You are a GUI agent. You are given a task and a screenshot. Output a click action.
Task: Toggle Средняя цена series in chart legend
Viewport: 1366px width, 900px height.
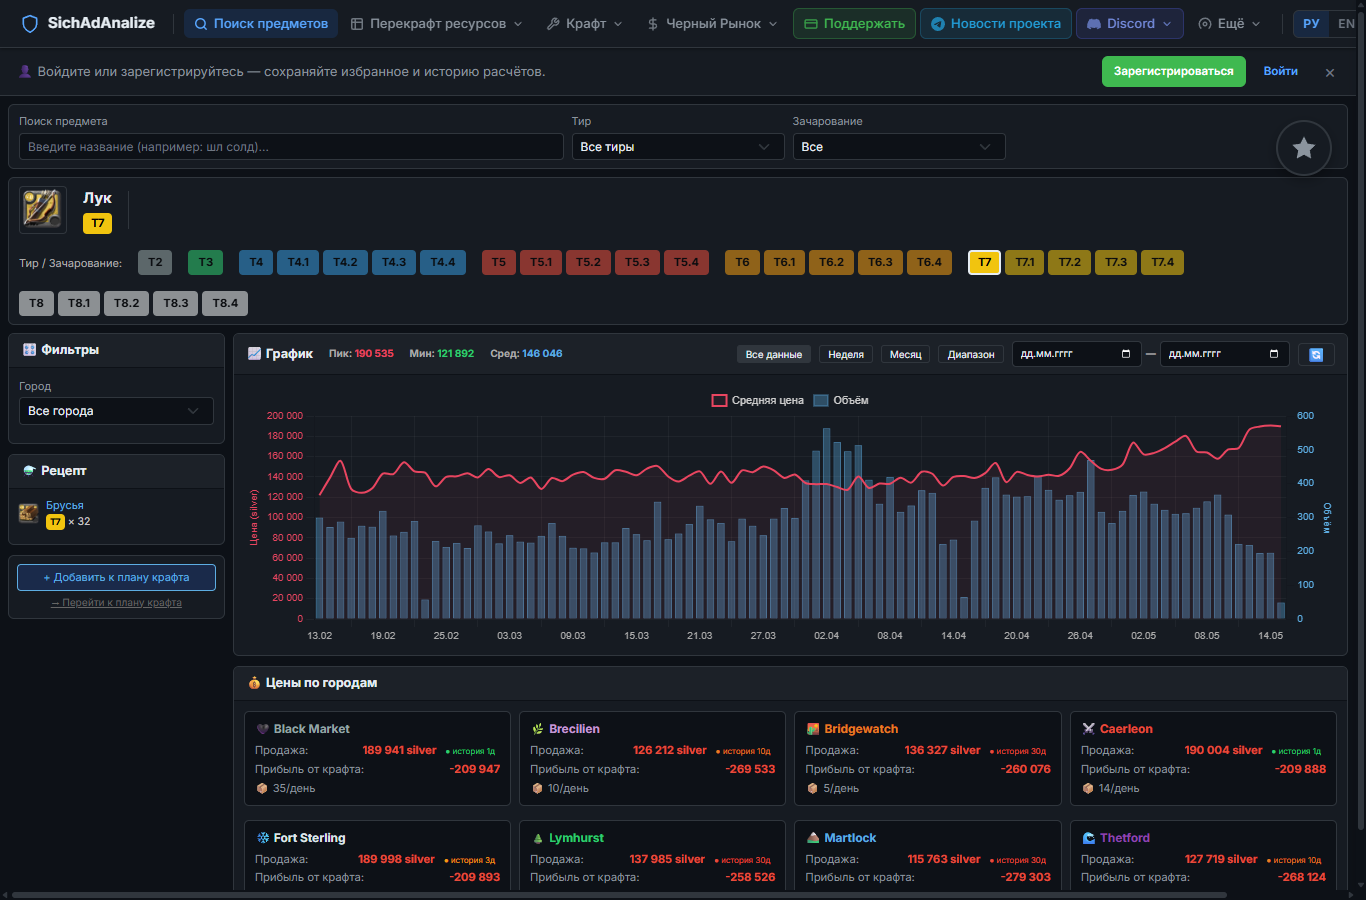click(758, 400)
